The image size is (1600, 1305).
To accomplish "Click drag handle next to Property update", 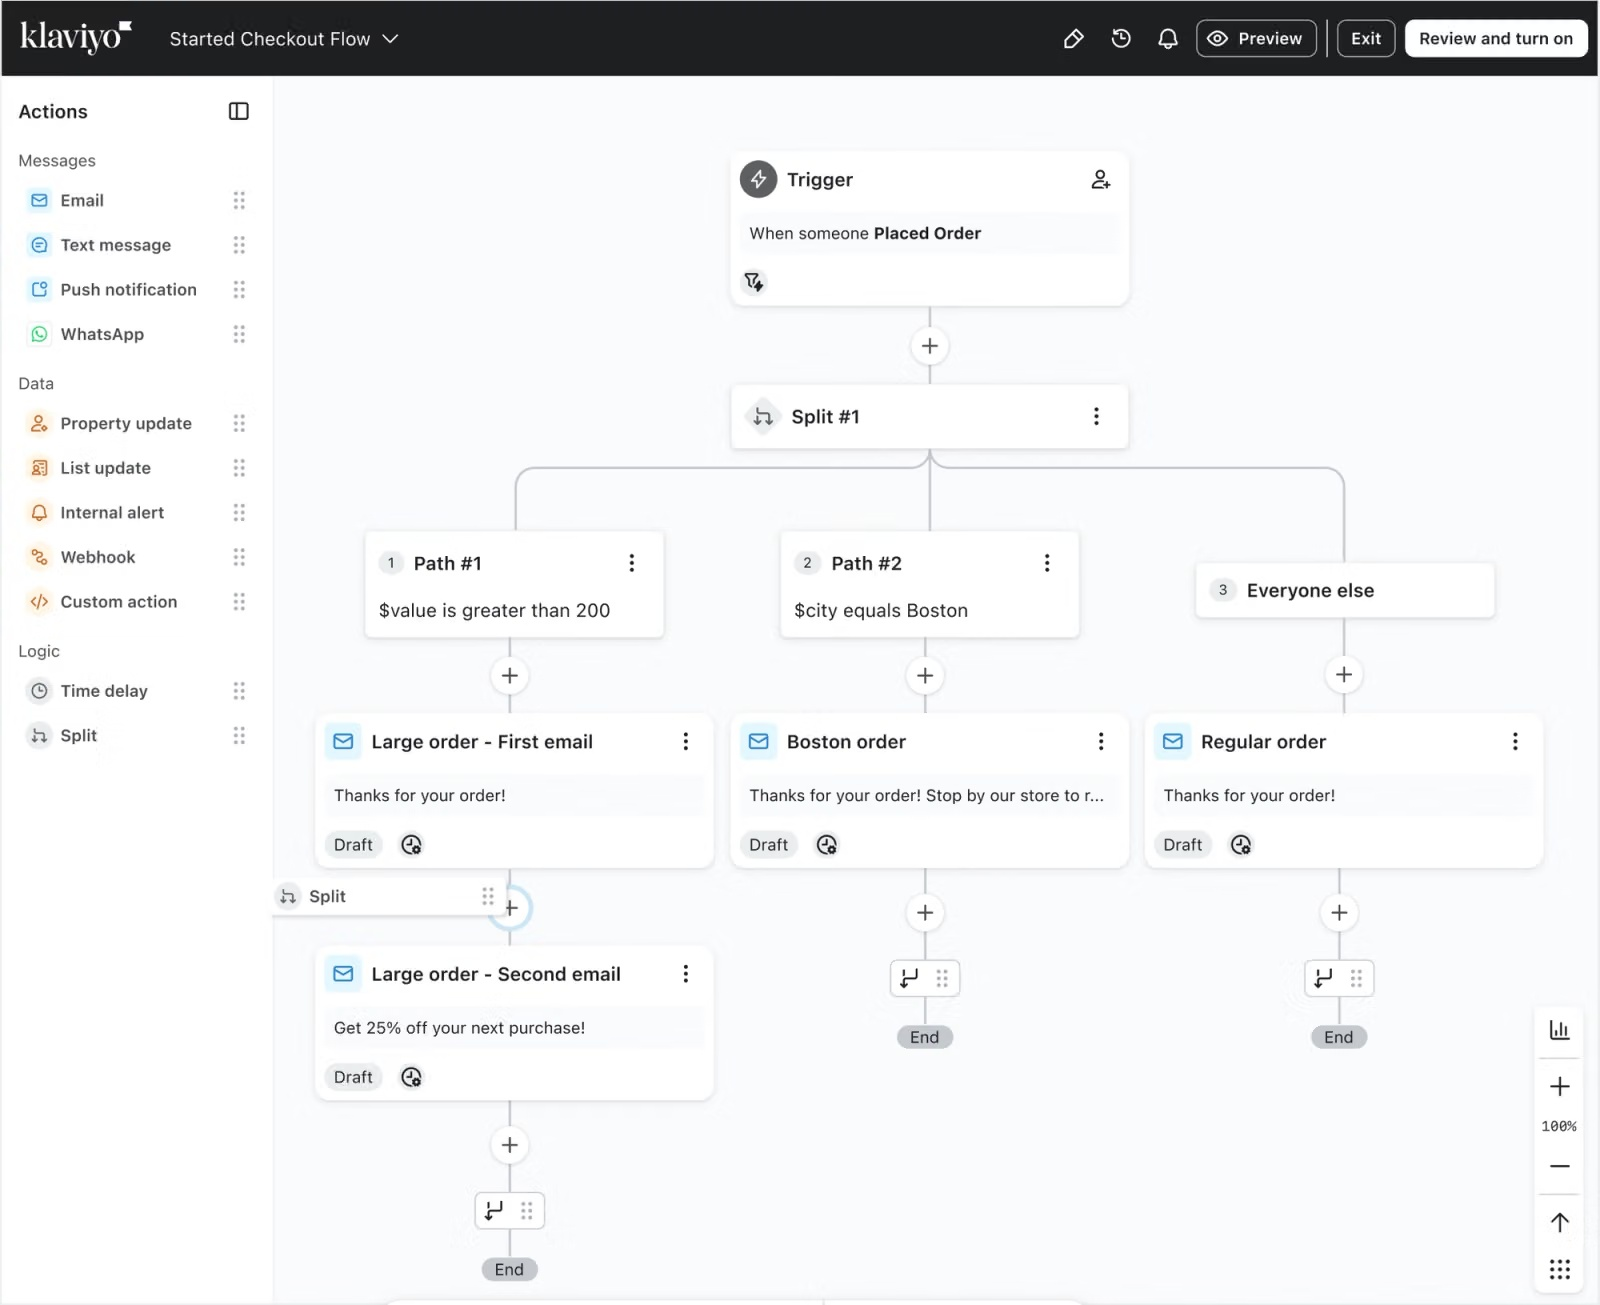I will tap(239, 424).
